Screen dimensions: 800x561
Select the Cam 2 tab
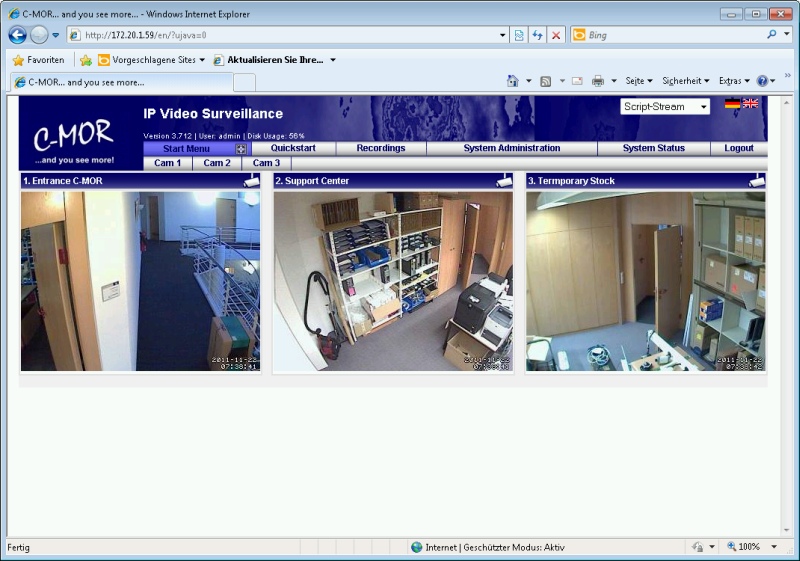pyautogui.click(x=217, y=163)
